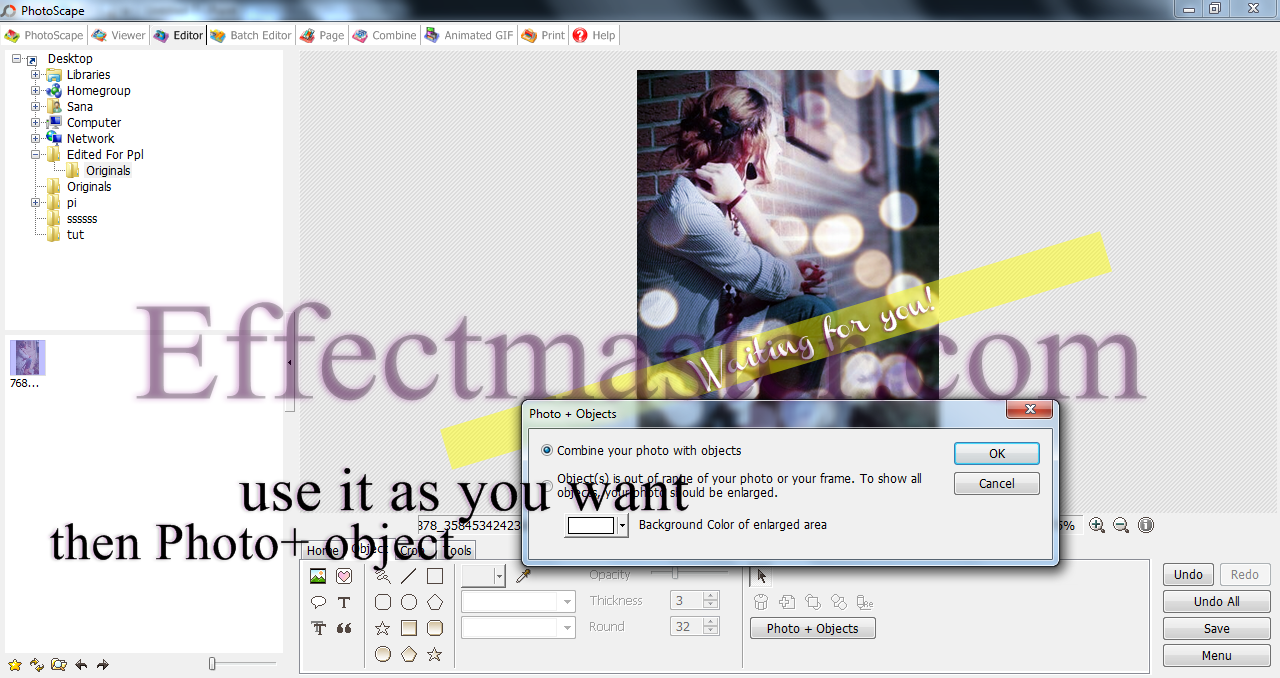Open the Batch Editor tab

pos(250,35)
